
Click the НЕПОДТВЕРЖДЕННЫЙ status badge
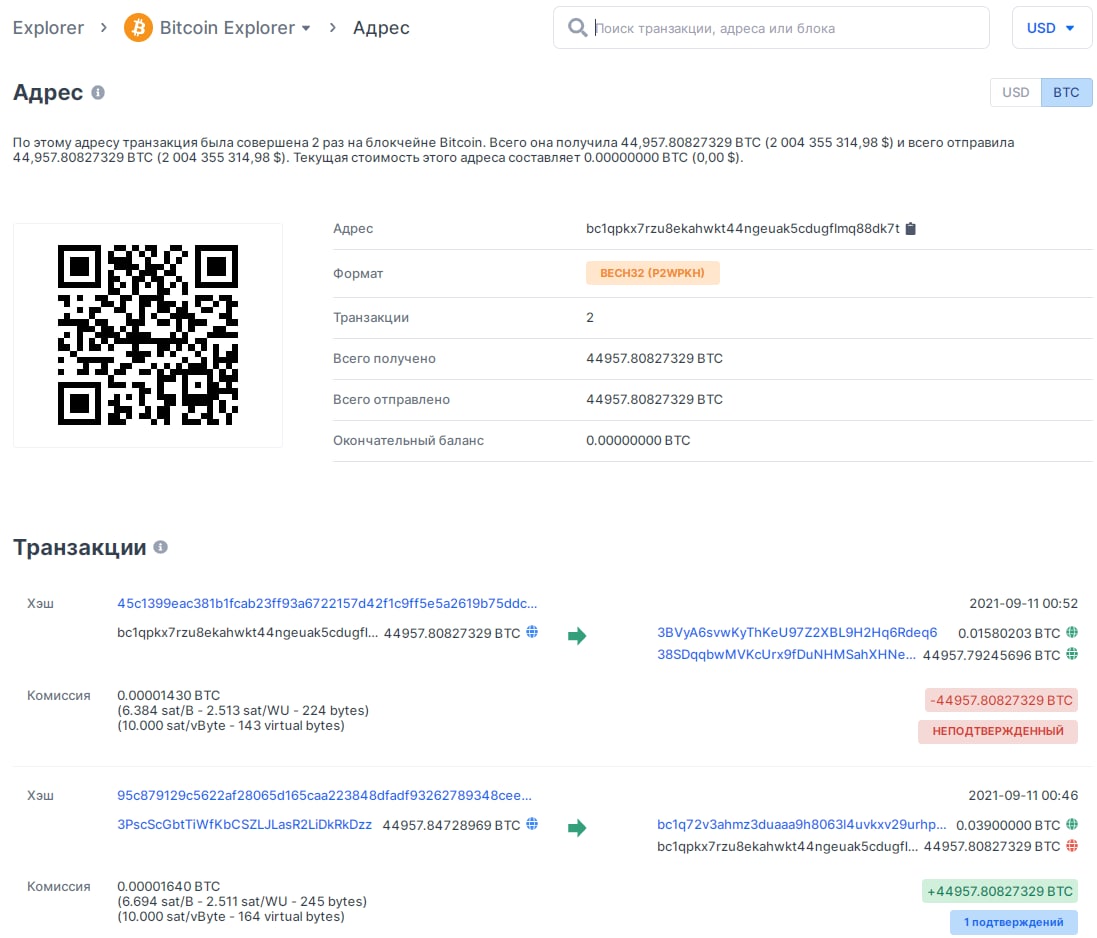(998, 731)
